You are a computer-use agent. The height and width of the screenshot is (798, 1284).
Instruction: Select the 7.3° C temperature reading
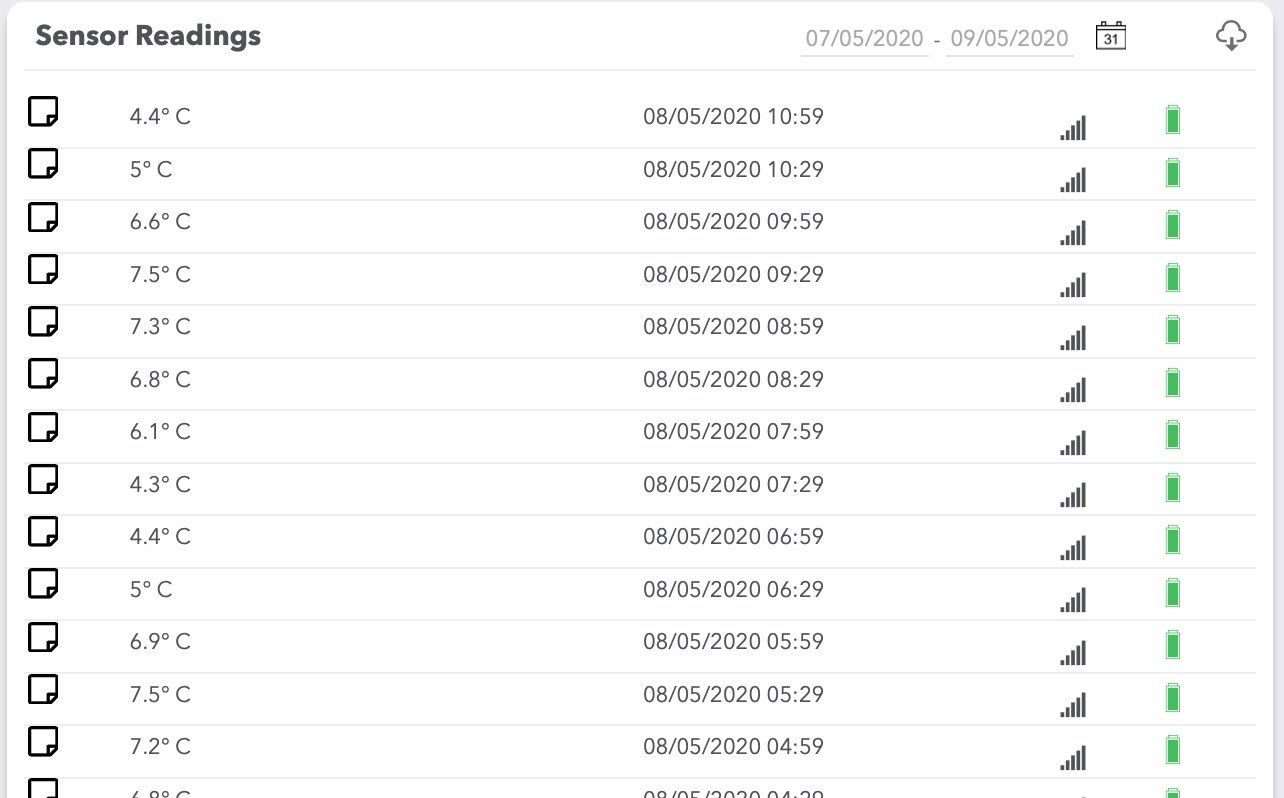(x=160, y=327)
